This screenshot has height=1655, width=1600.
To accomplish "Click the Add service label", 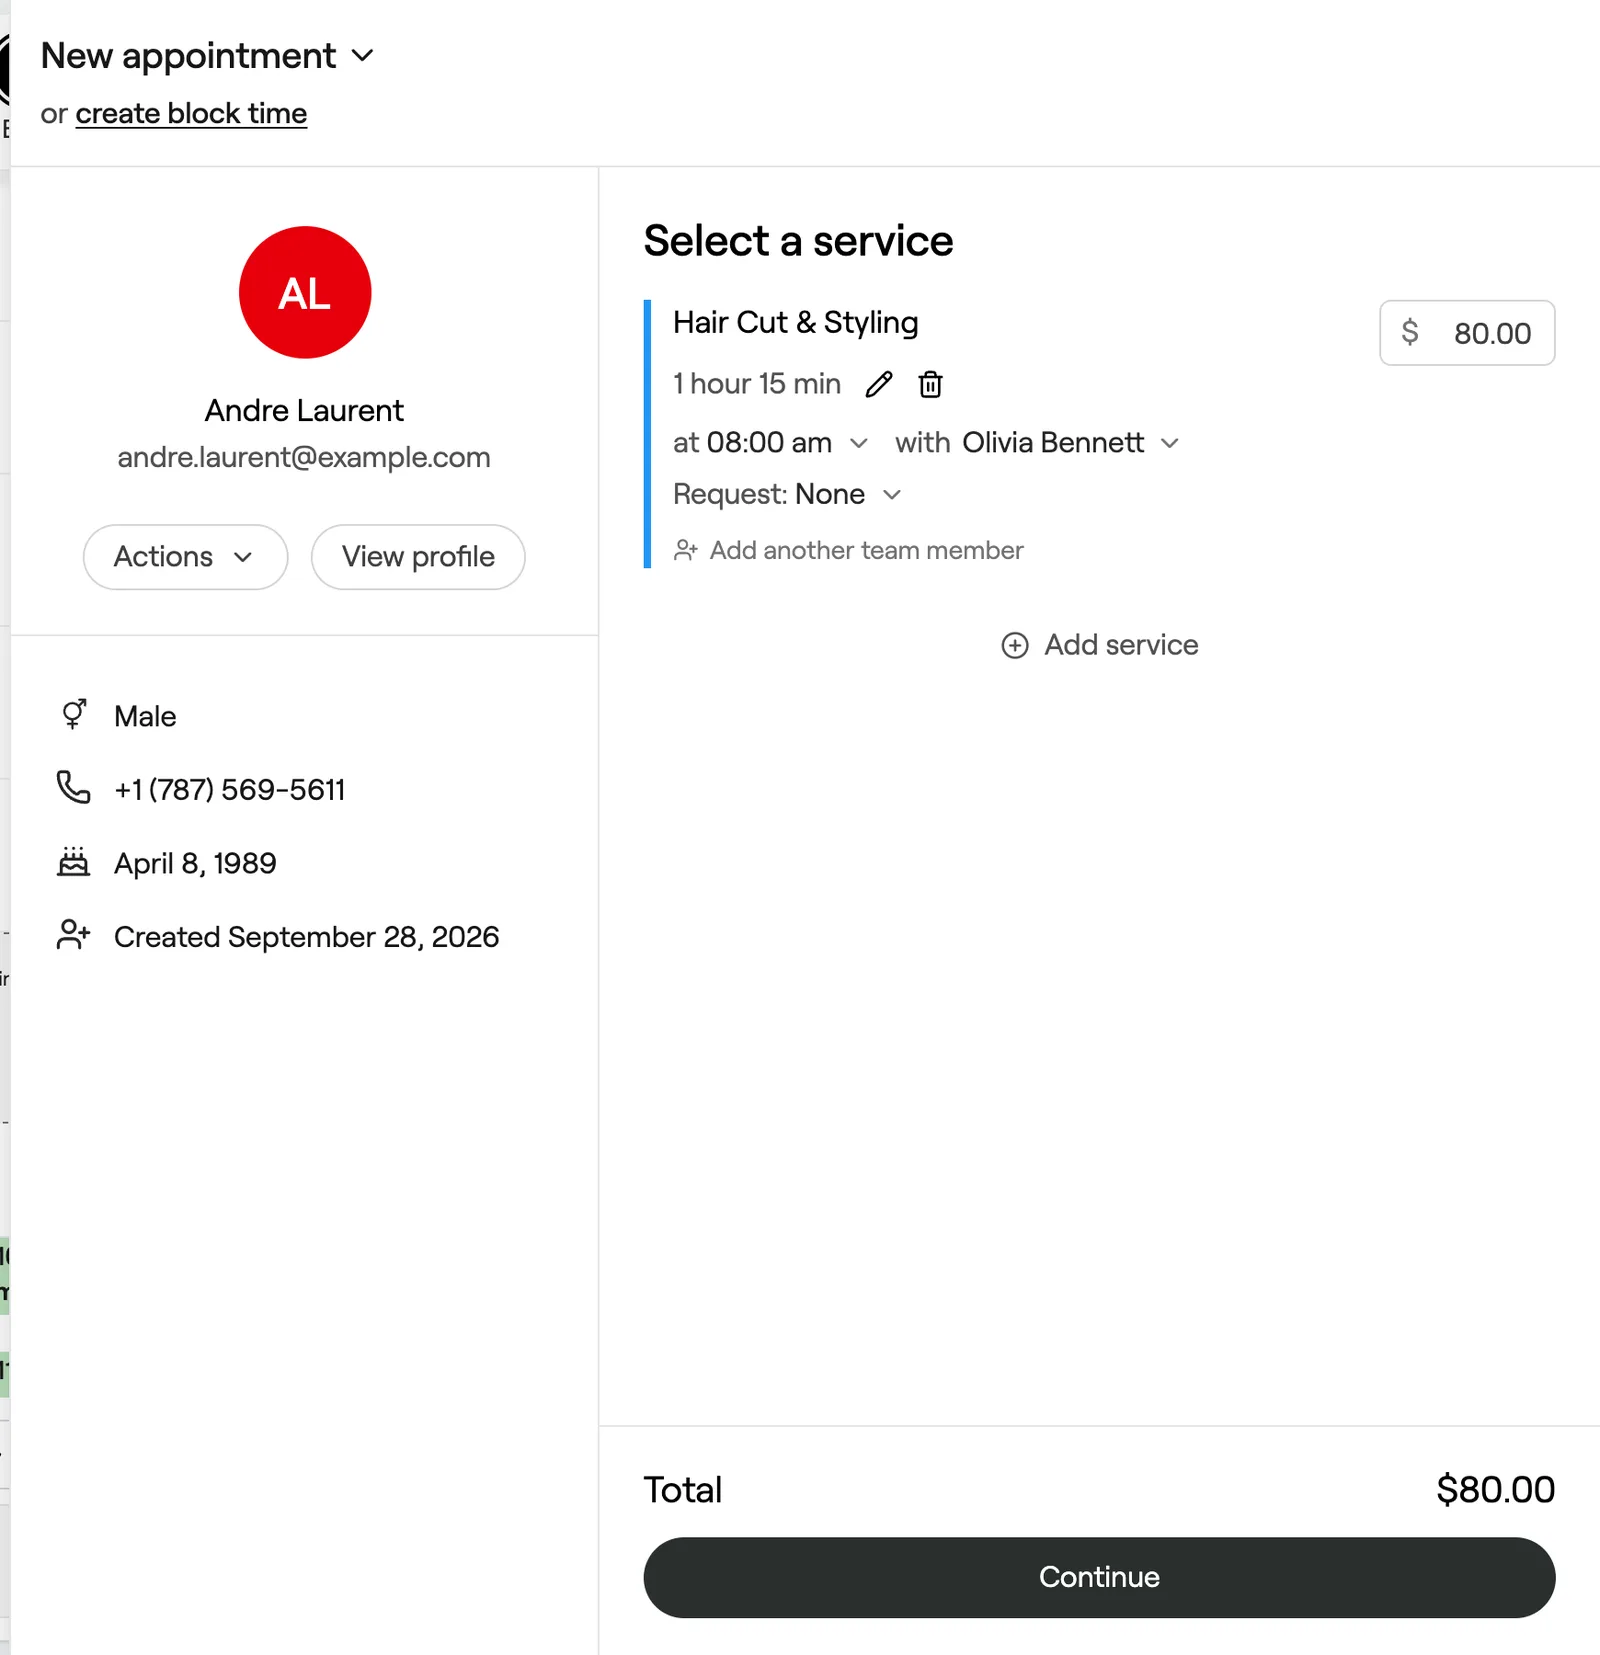I will click(x=1121, y=645).
